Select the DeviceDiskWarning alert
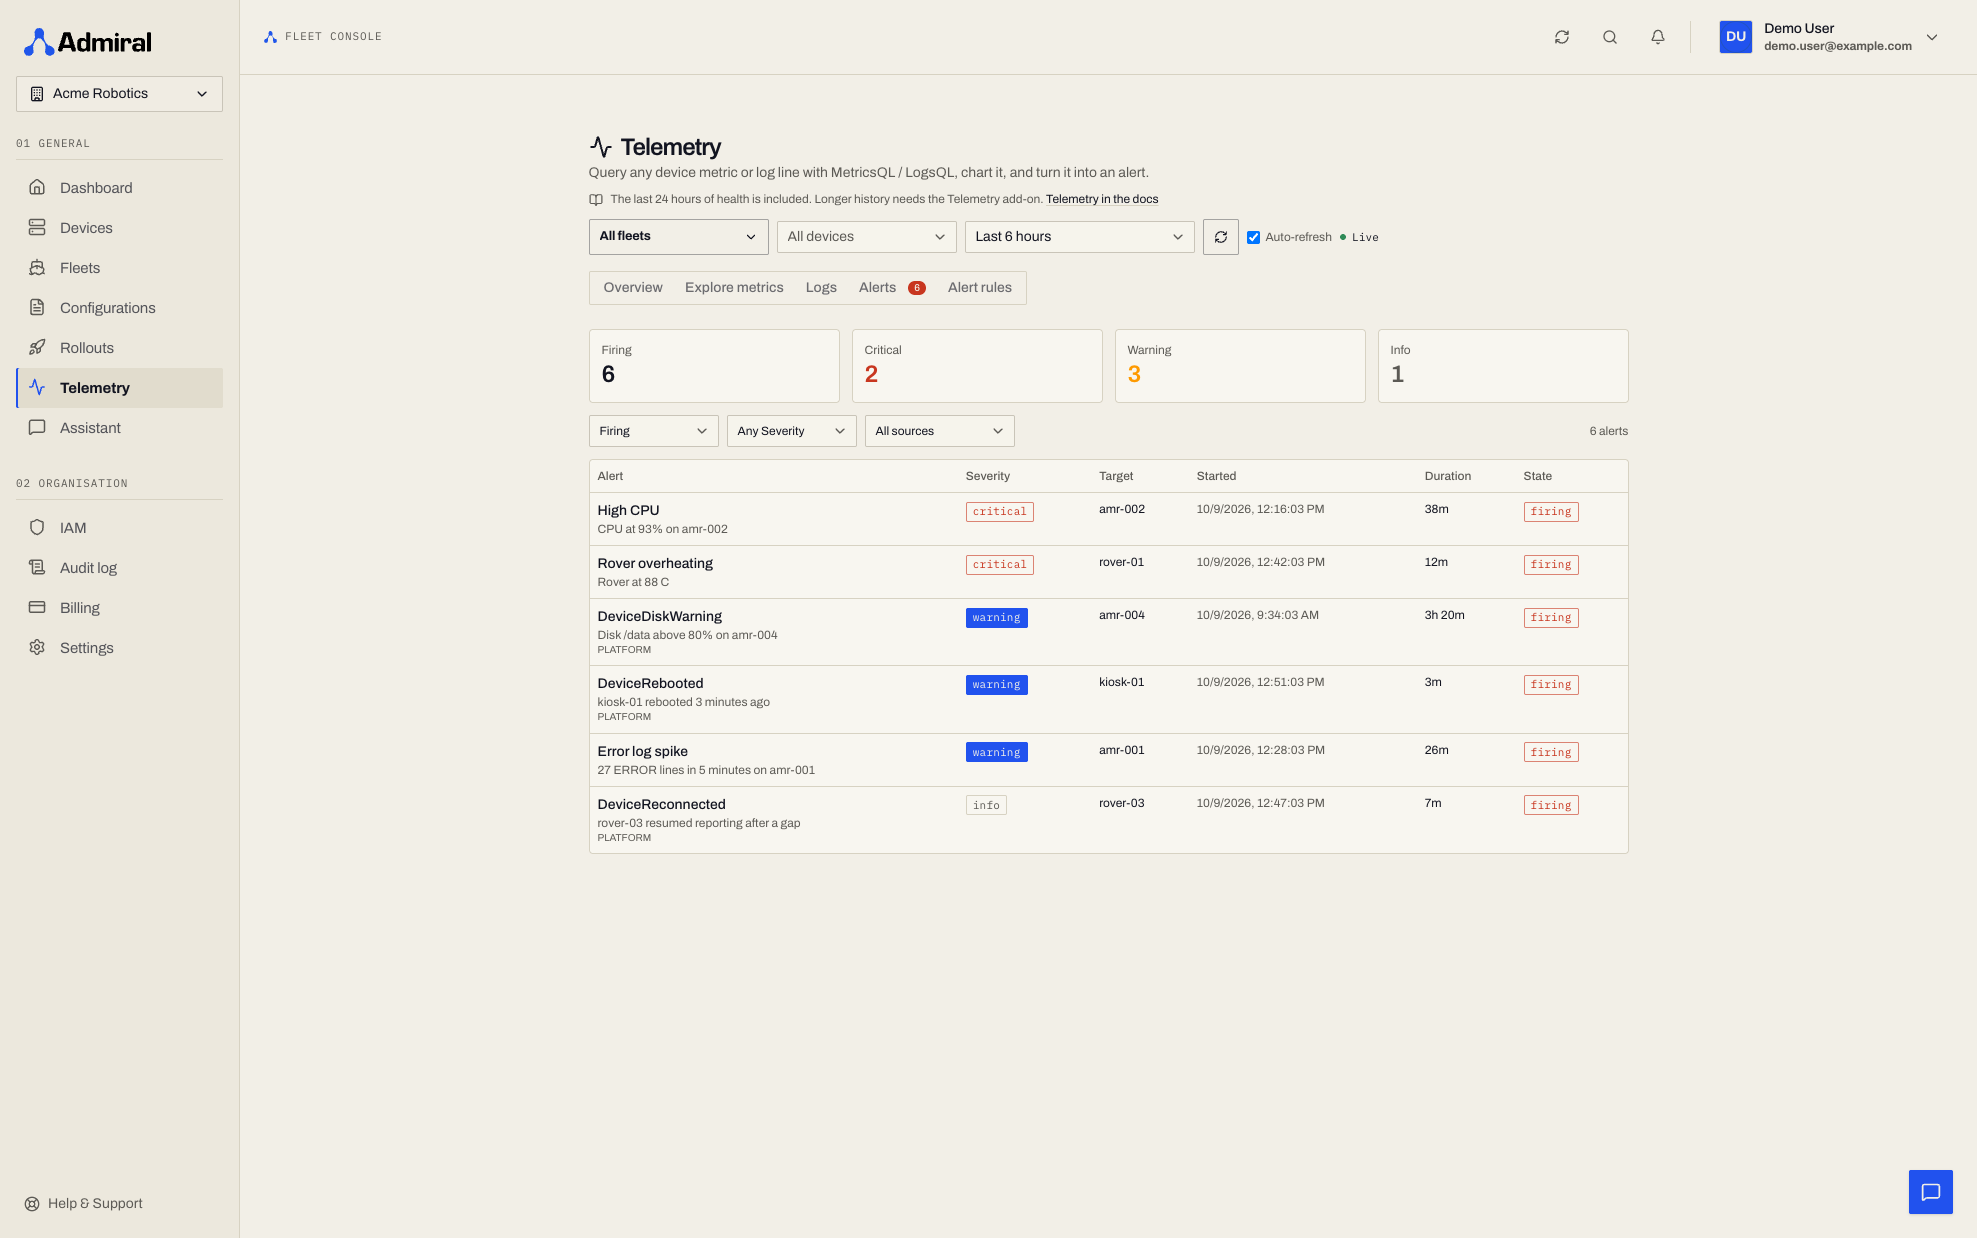 [x=1108, y=632]
